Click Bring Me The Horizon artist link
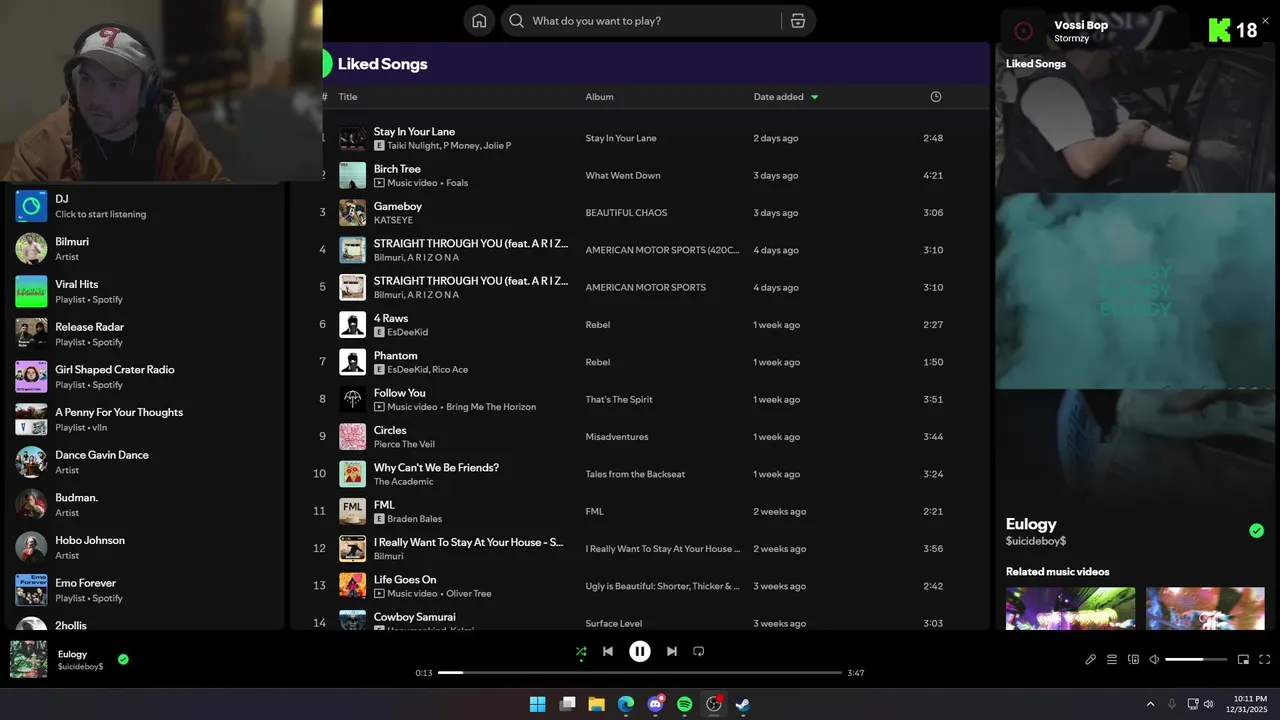Screen dimensions: 1280x720 click(x=491, y=407)
